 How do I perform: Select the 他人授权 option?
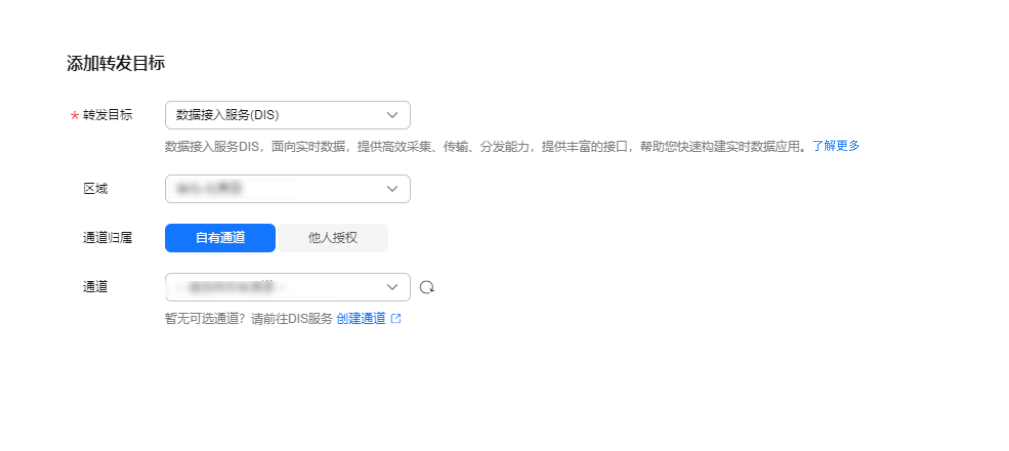pos(333,238)
